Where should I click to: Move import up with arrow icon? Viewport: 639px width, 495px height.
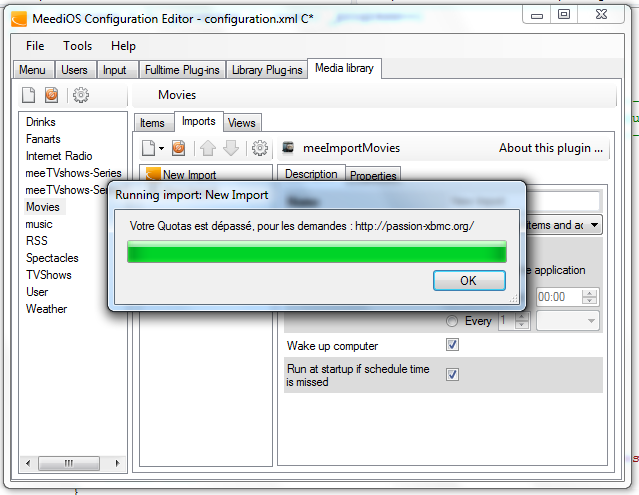coord(208,148)
